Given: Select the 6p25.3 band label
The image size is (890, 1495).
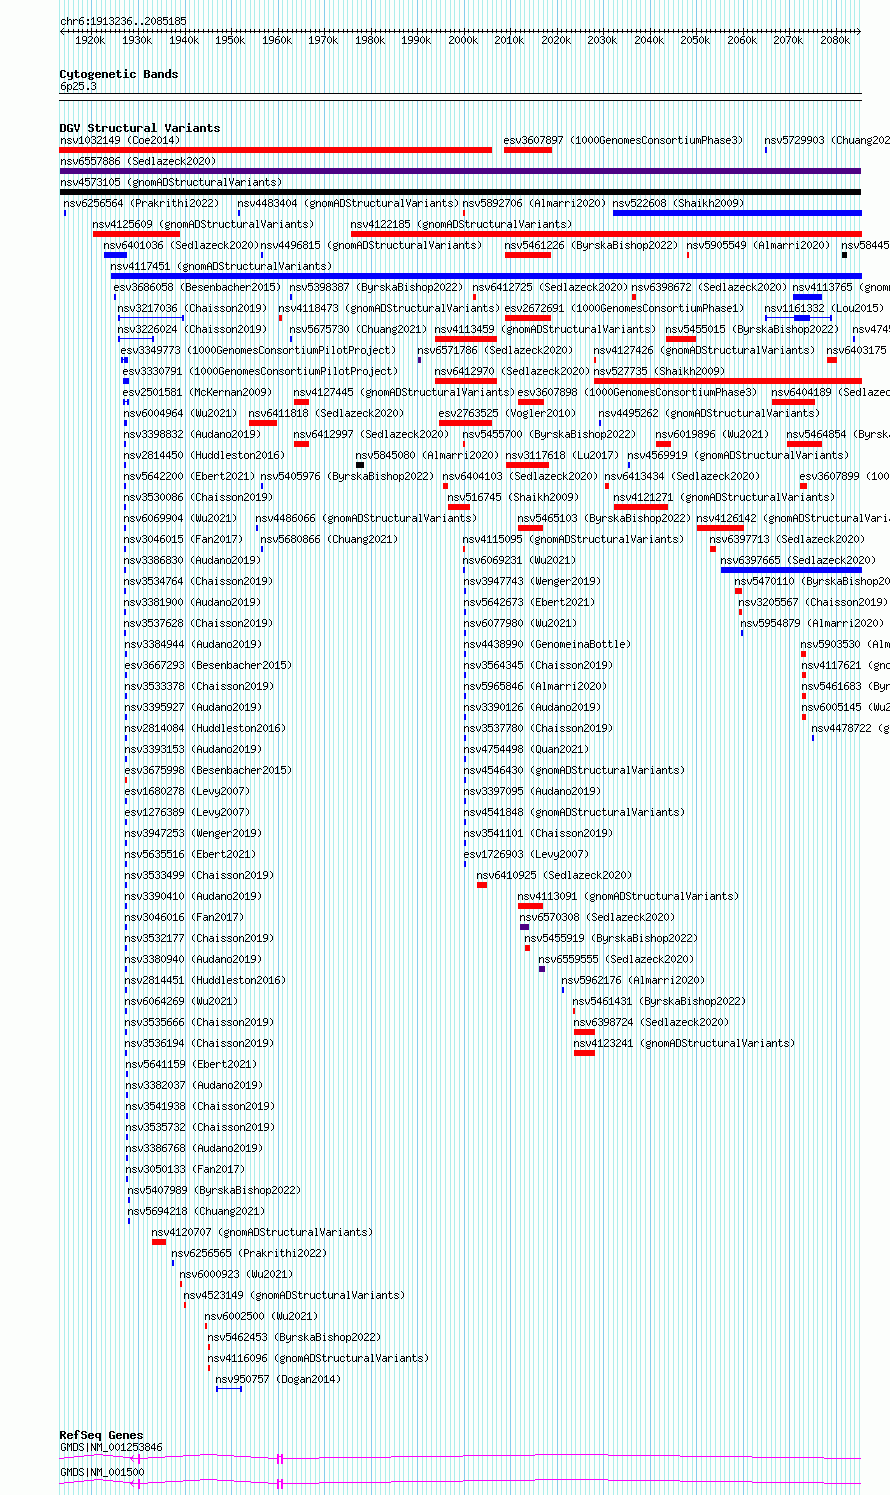Looking at the screenshot, I should 78,87.
